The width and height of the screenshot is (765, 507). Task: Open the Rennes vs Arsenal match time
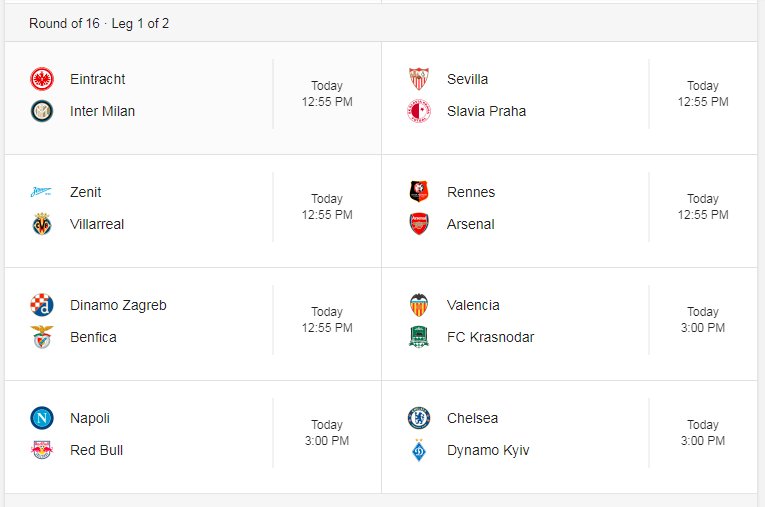(x=703, y=207)
